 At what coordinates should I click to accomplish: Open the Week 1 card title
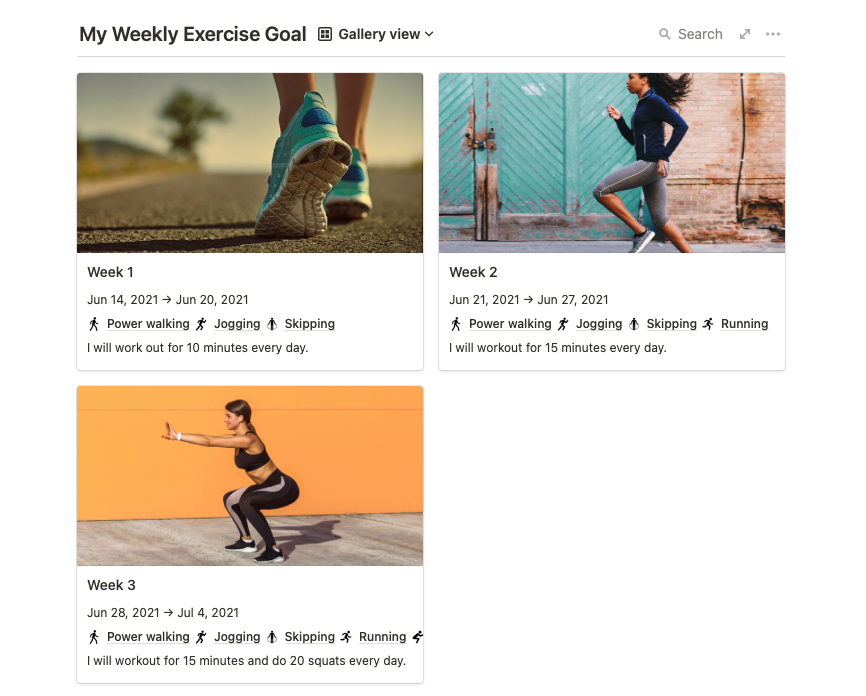click(x=110, y=272)
